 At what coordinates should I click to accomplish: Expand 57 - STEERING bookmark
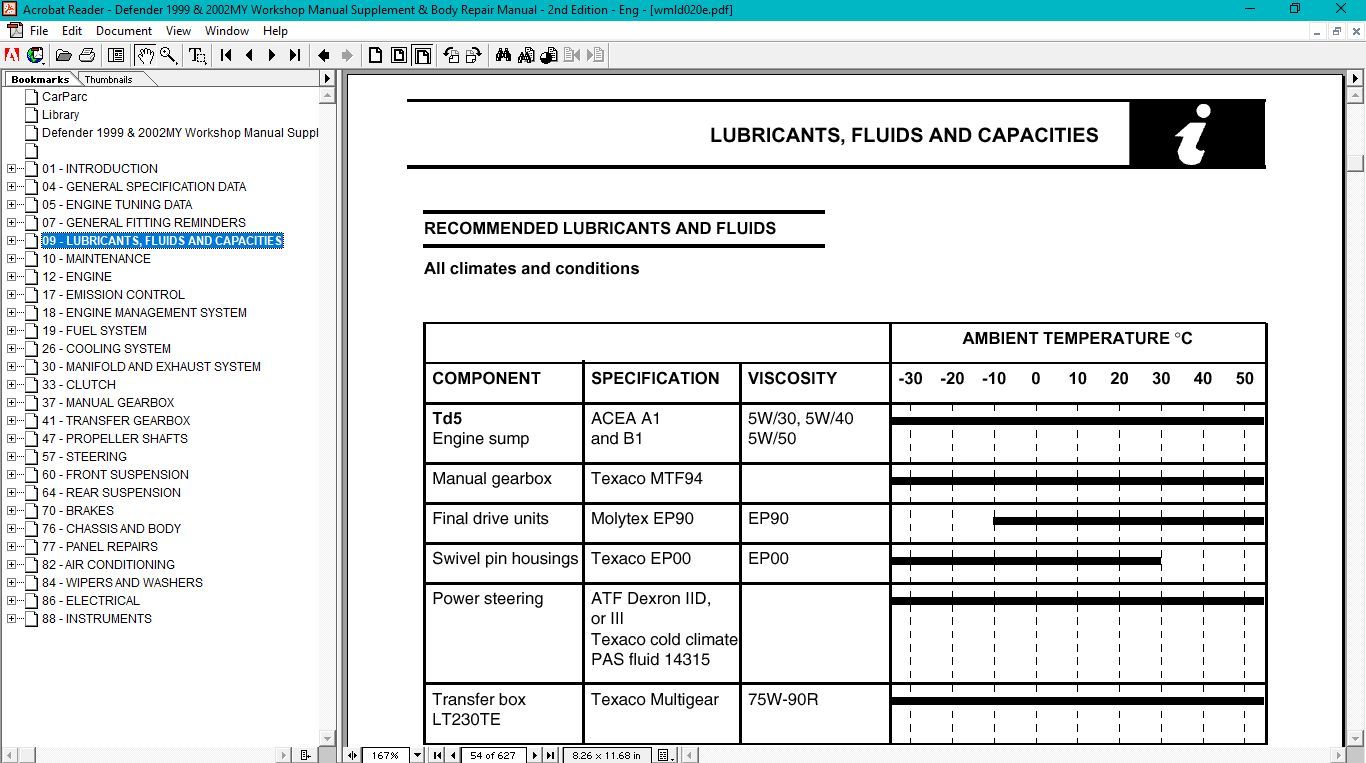click(x=12, y=457)
